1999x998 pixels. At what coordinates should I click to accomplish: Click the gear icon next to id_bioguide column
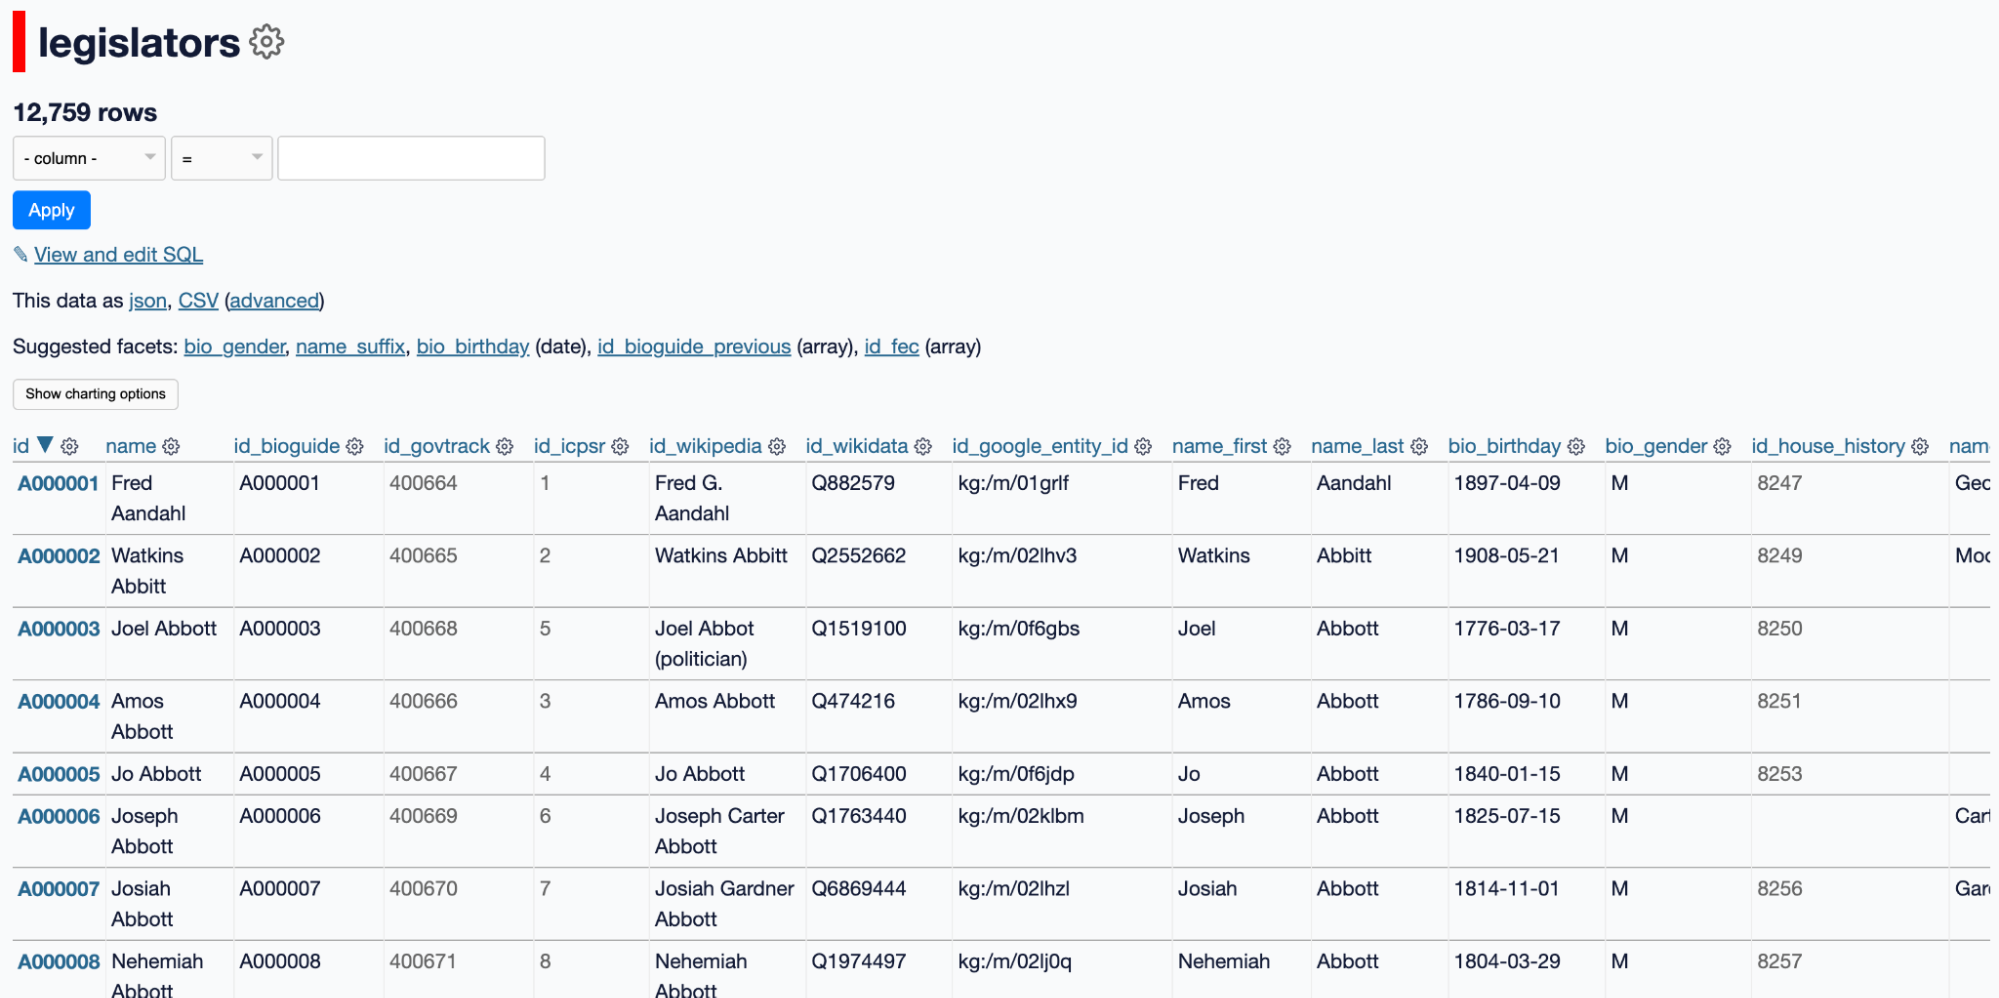point(355,447)
